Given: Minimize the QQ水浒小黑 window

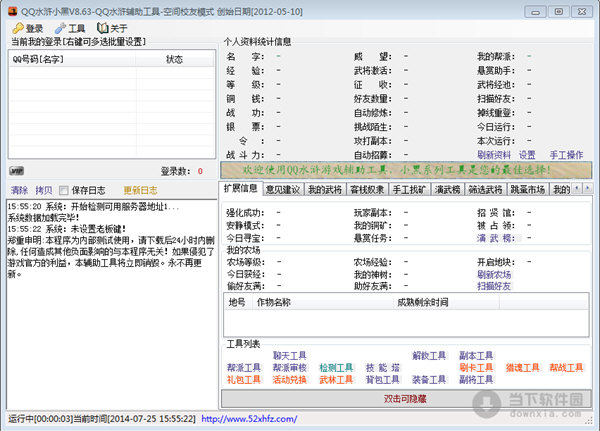Looking at the screenshot, I should (x=535, y=12).
